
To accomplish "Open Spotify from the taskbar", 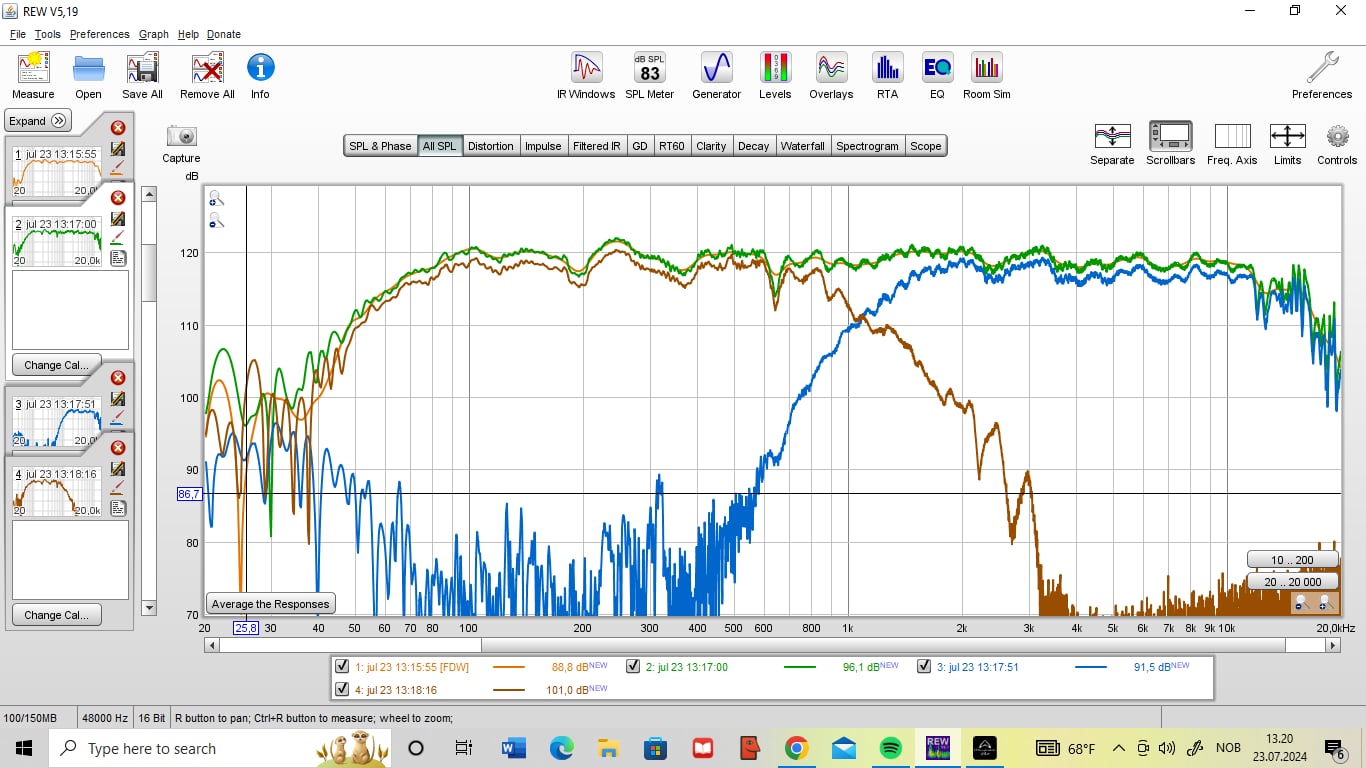I will coord(890,748).
